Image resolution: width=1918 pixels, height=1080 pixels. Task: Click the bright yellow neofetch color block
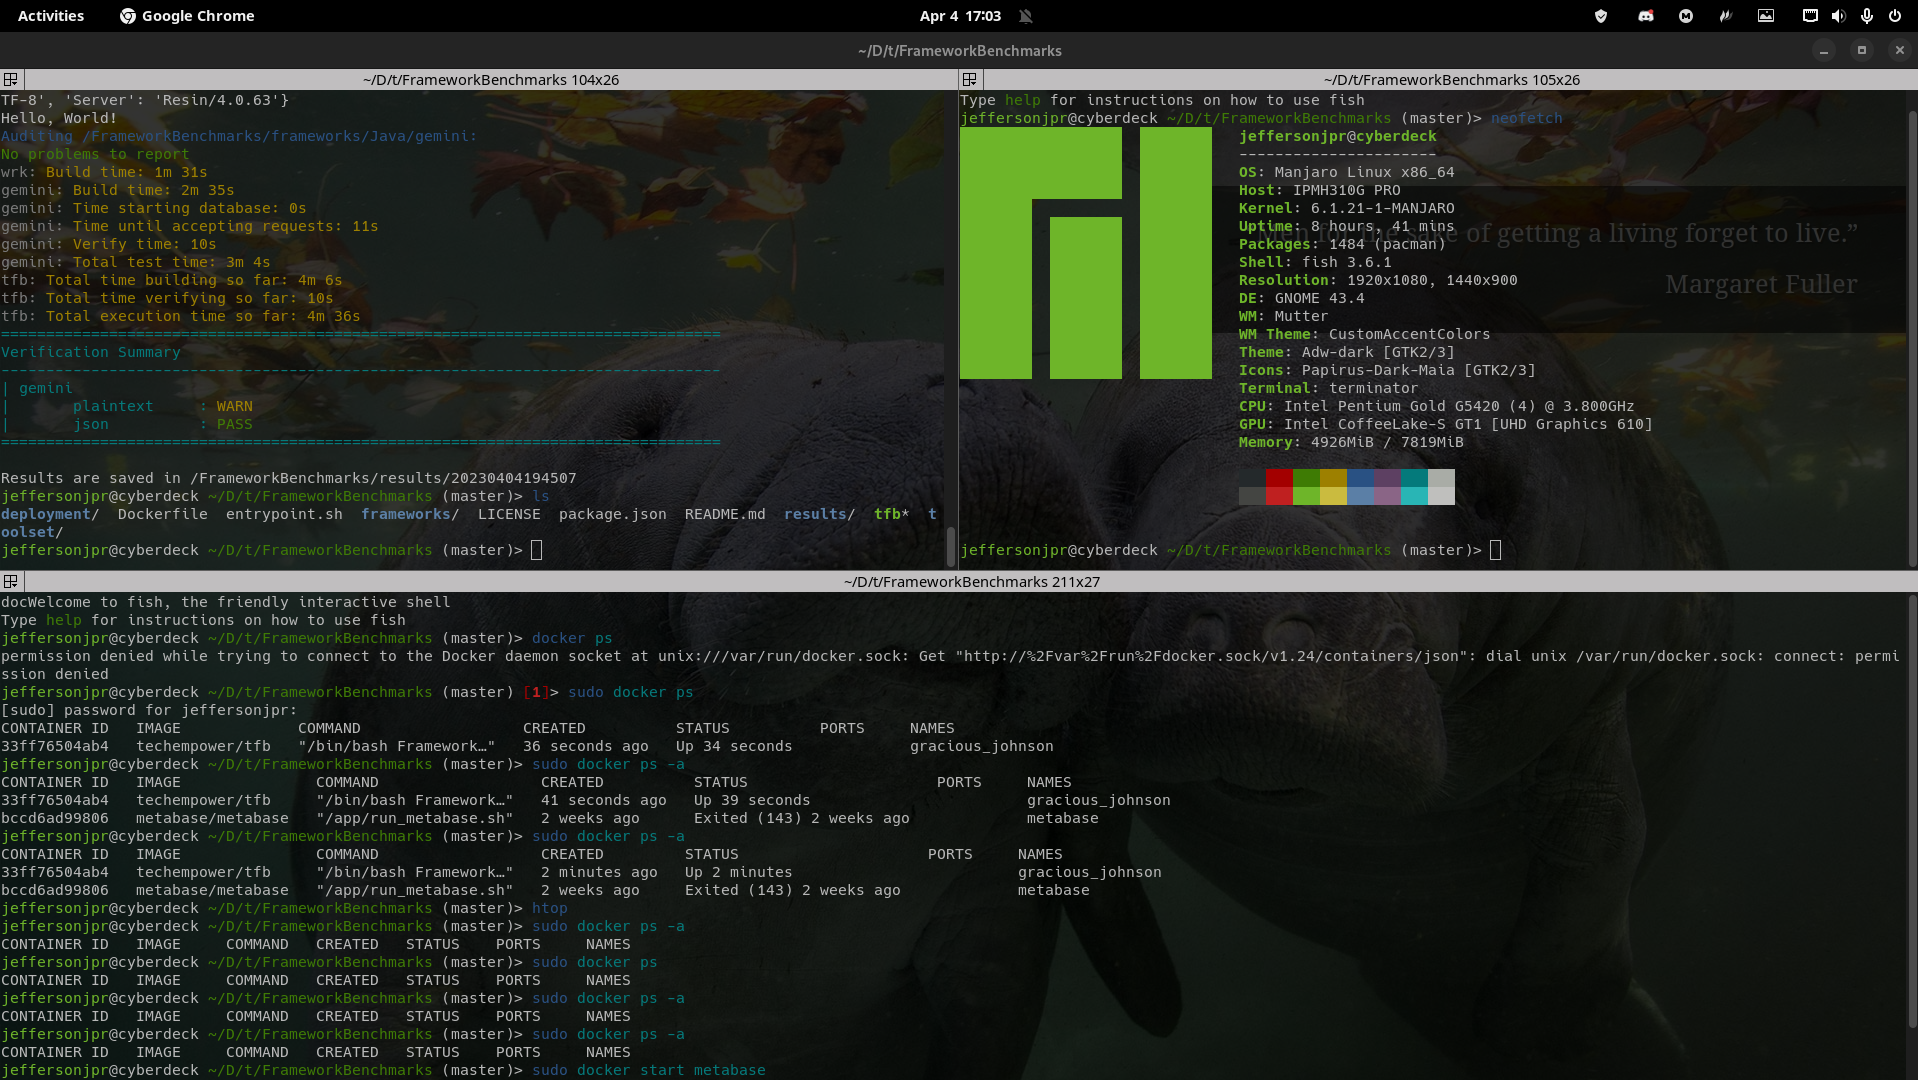[x=1333, y=496]
